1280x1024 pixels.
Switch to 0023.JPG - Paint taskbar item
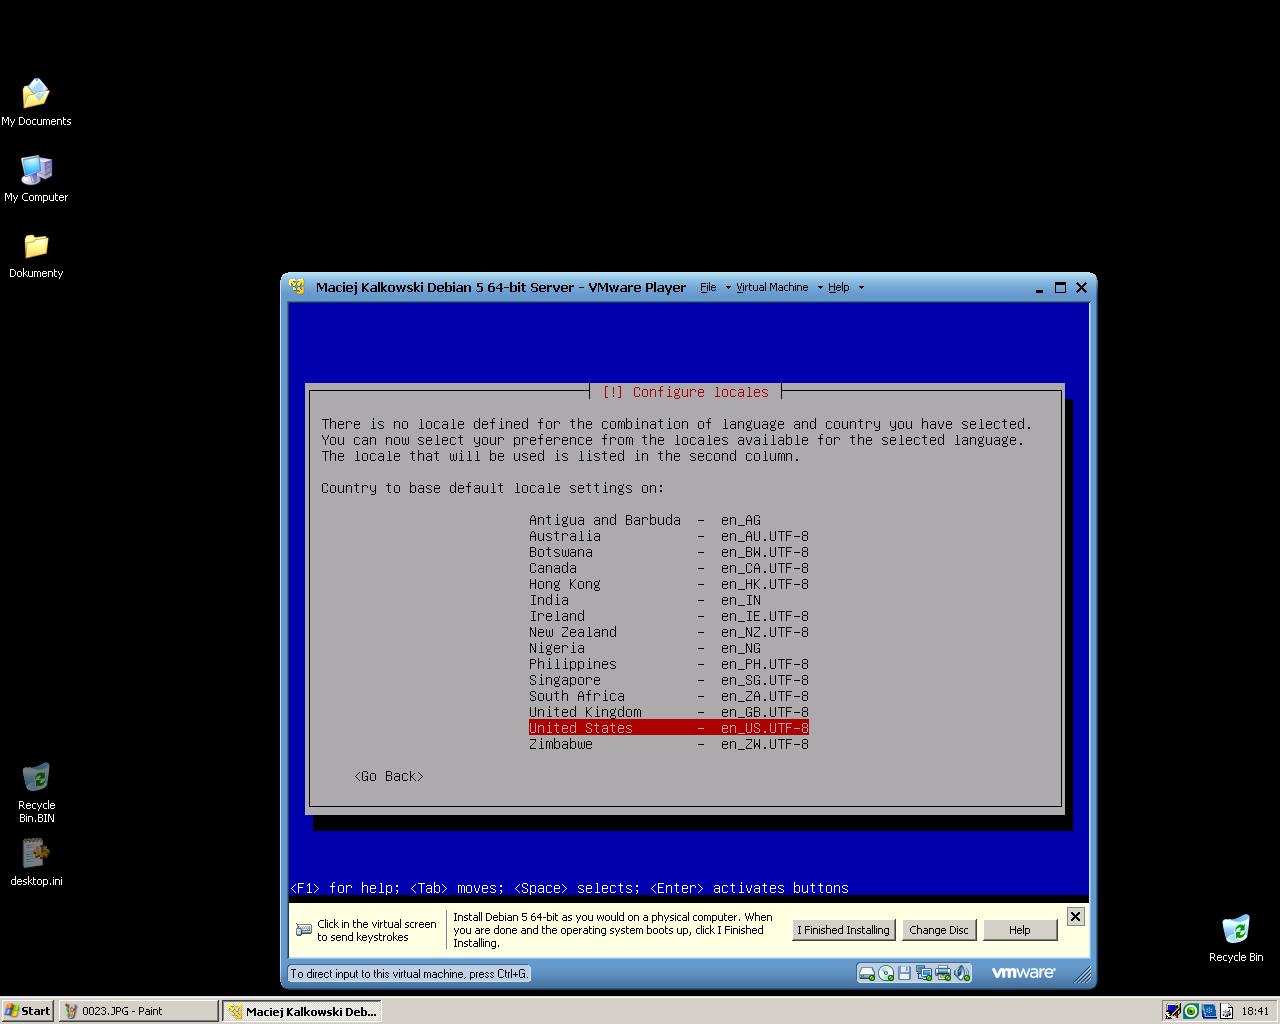click(x=138, y=1011)
